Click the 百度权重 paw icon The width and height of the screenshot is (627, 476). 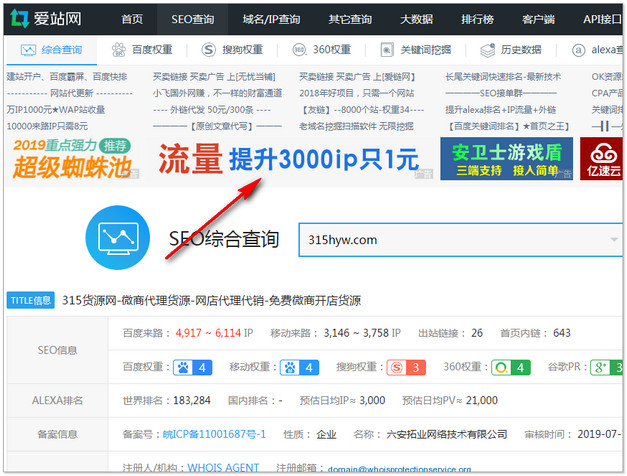[x=118, y=50]
